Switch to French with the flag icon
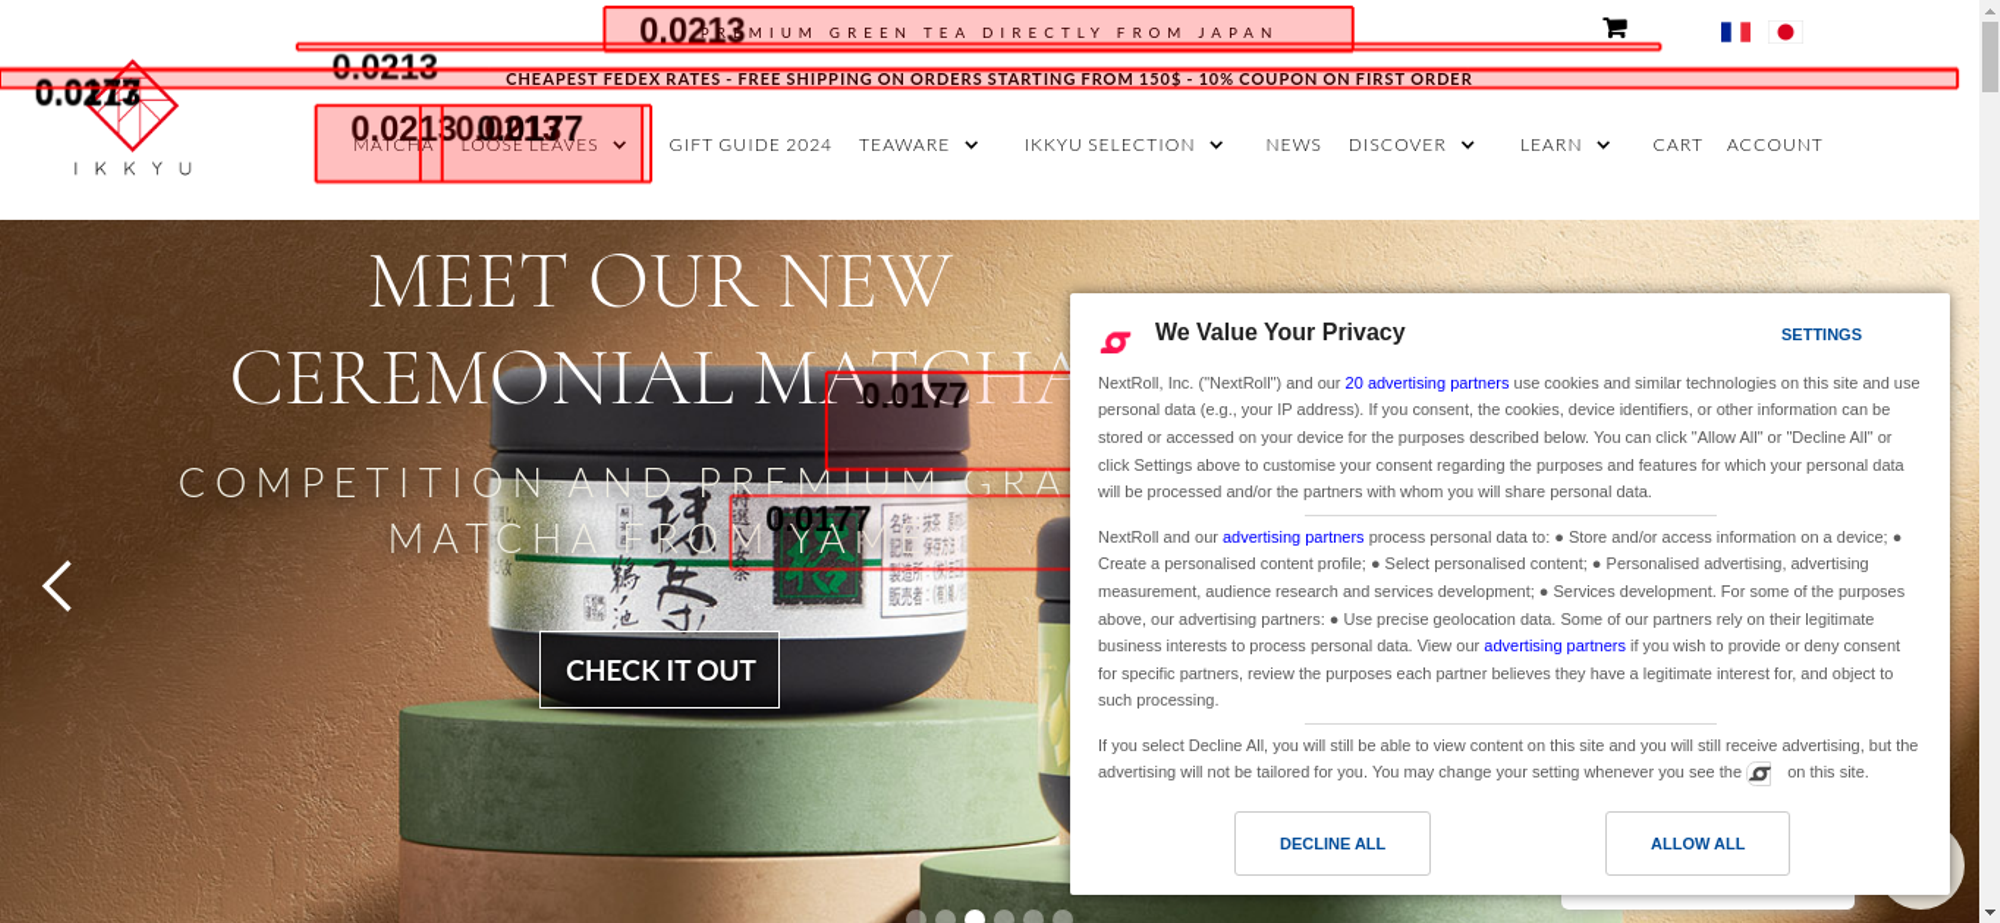This screenshot has height=923, width=2000. [1735, 32]
